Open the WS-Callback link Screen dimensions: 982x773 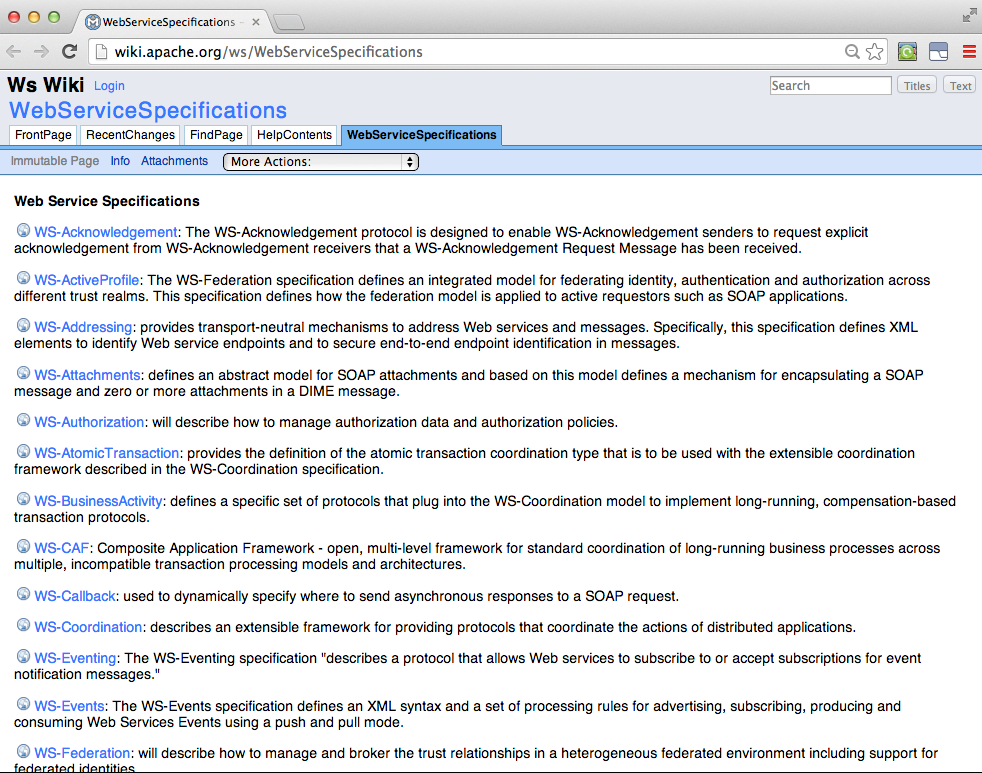coord(75,596)
